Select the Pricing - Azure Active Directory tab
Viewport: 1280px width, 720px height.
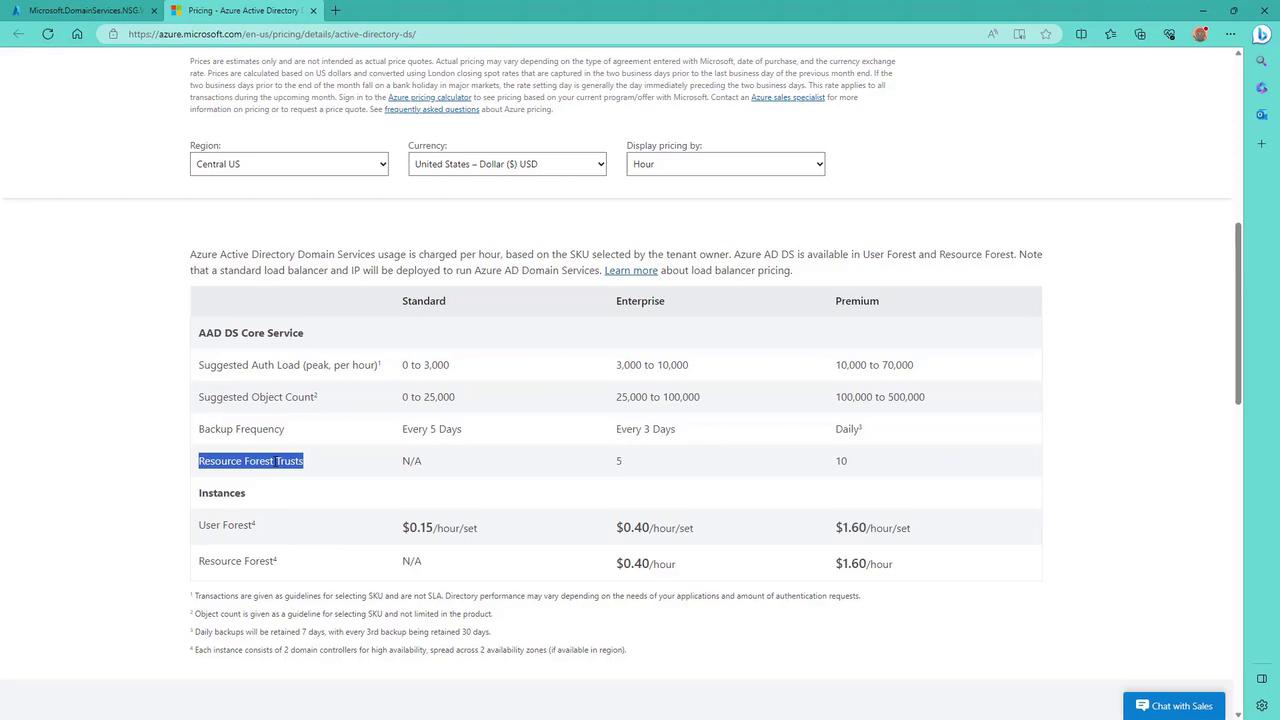243,10
